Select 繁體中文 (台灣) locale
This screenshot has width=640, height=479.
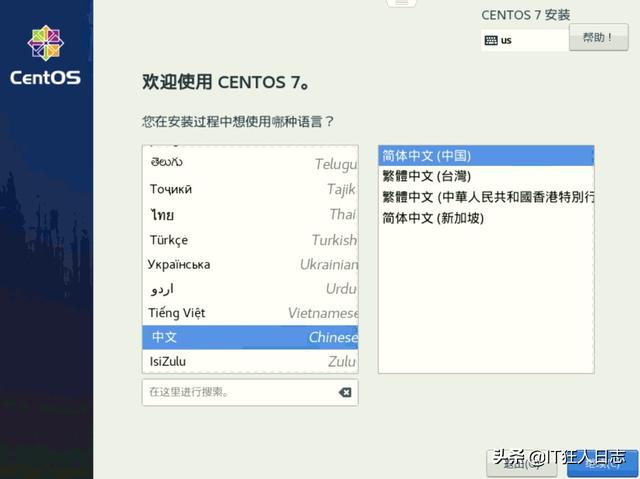[486, 176]
